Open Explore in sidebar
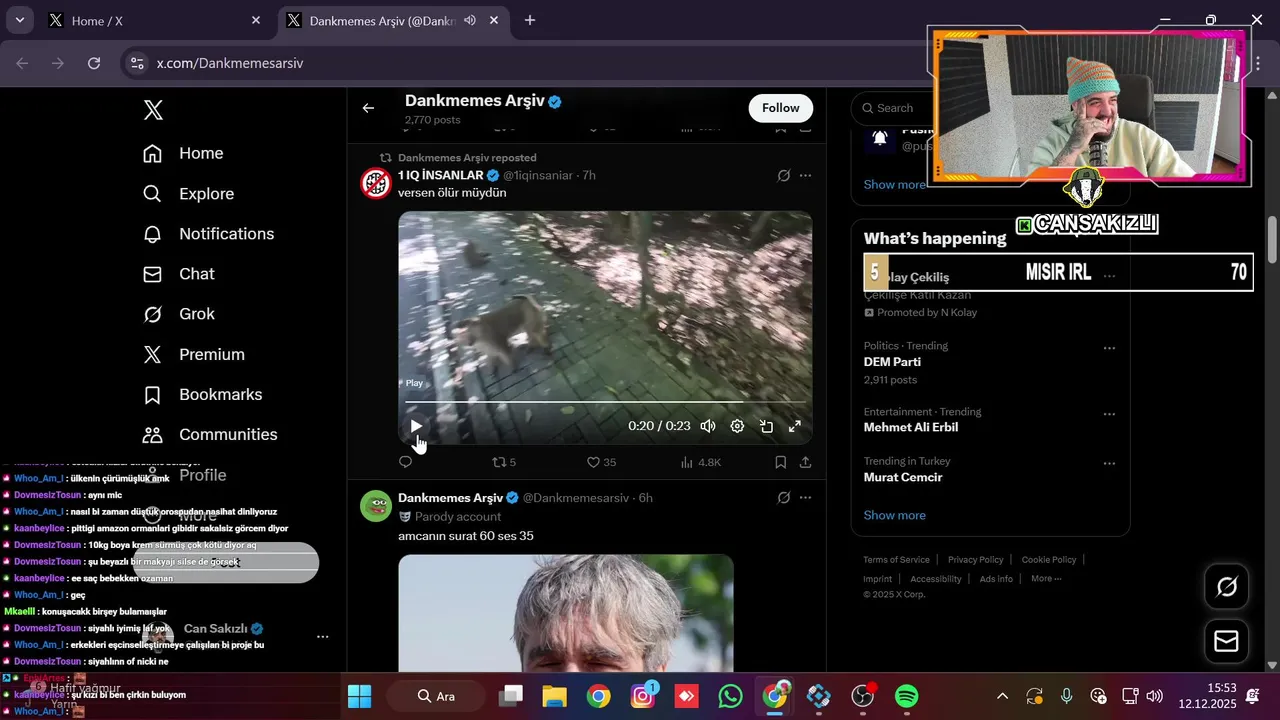This screenshot has width=1280, height=720. click(188, 194)
